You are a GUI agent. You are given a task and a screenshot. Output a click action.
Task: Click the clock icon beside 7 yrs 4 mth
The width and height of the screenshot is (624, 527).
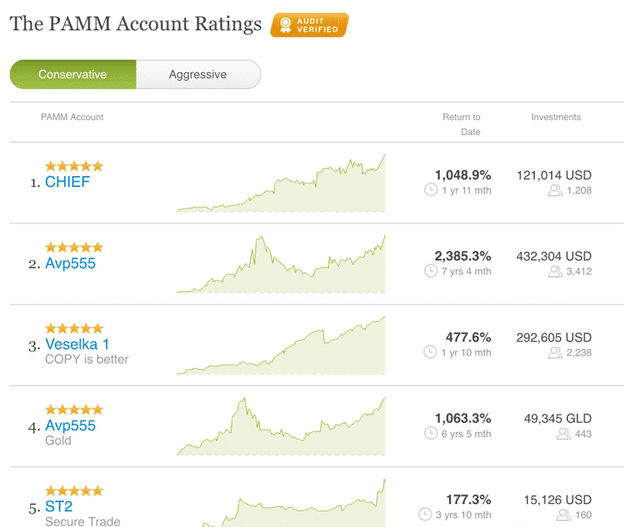431,271
